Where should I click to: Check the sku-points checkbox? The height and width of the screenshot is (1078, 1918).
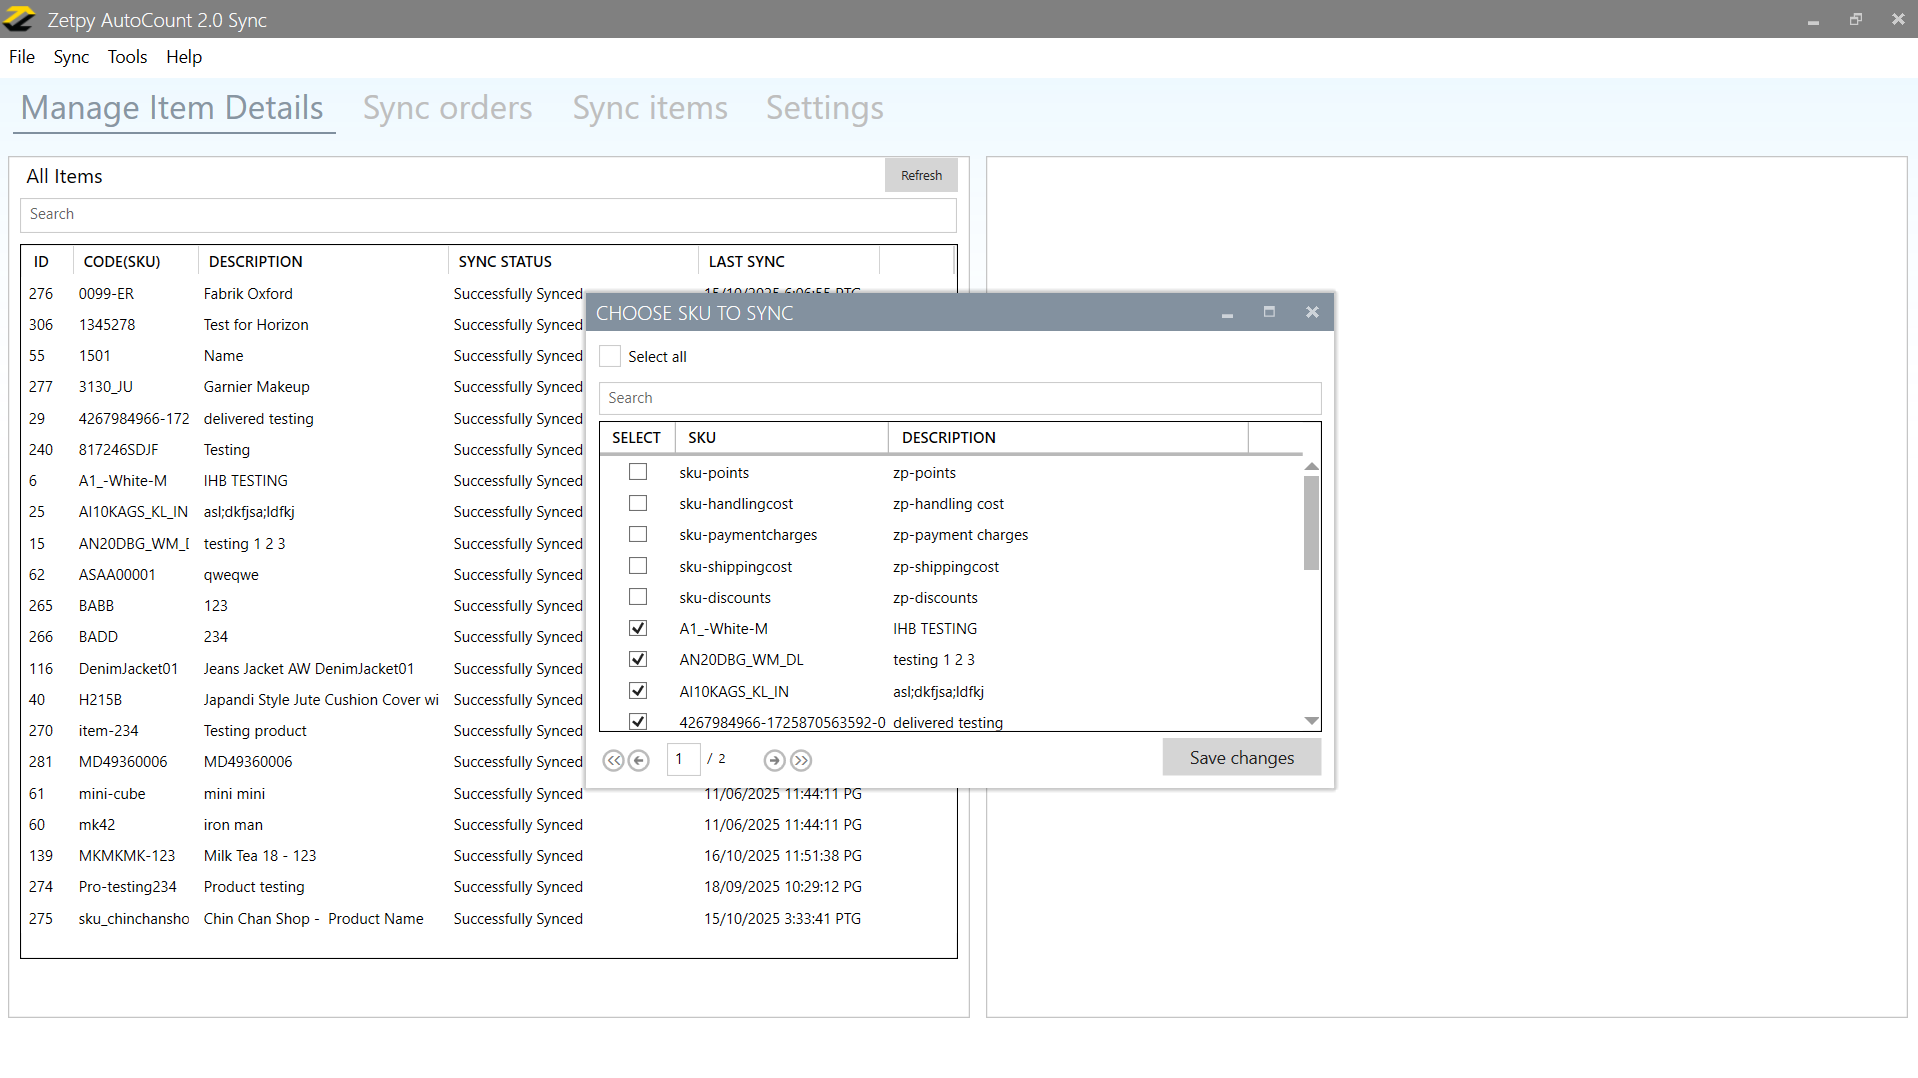point(638,472)
